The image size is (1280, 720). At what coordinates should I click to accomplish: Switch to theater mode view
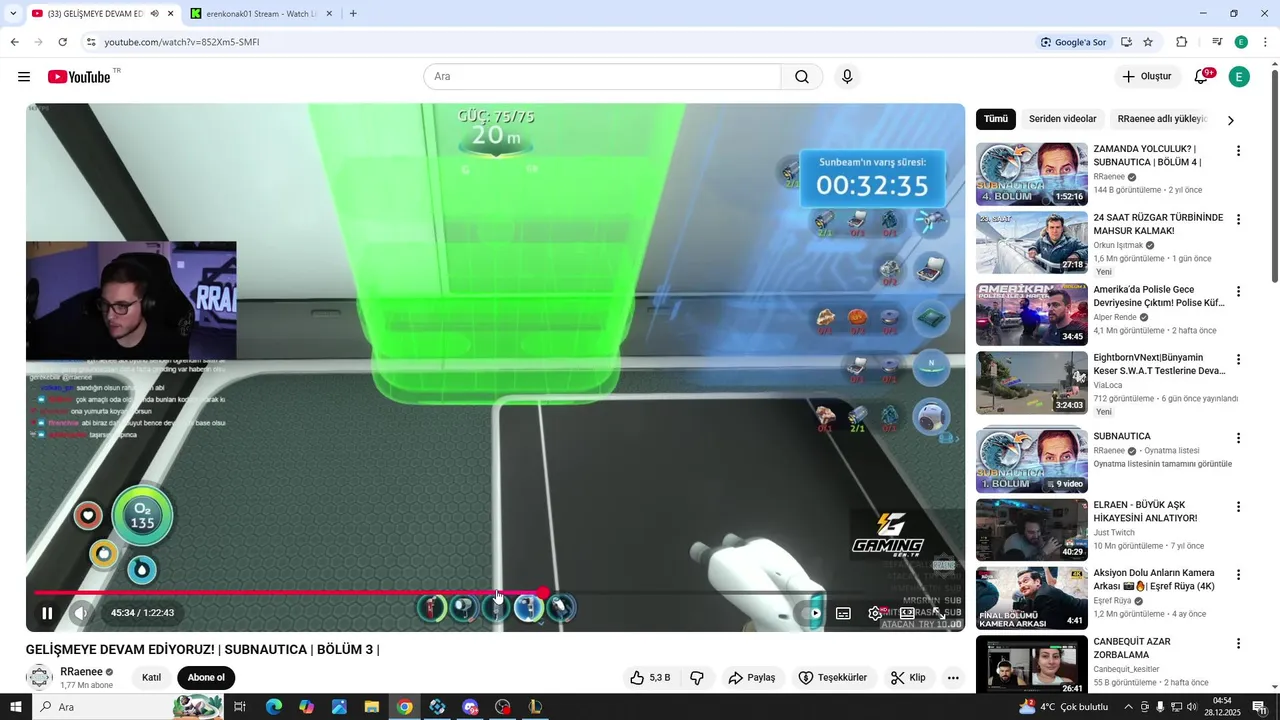tap(907, 613)
